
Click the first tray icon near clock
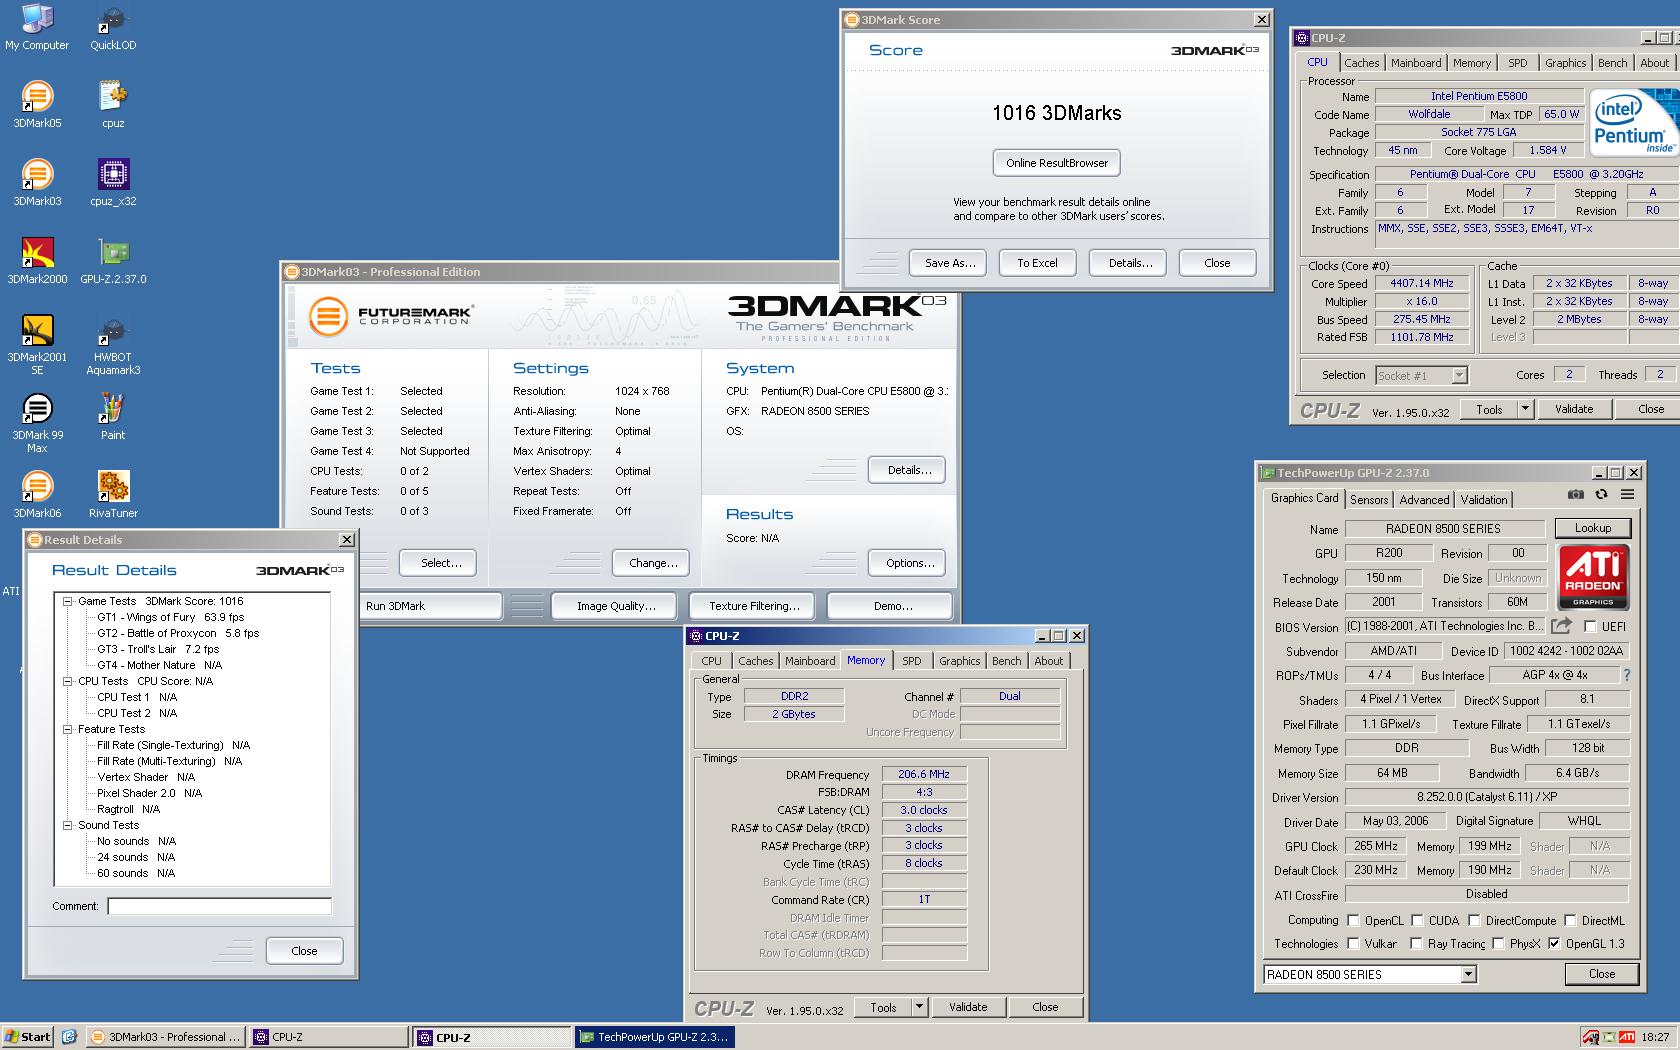coord(1590,1037)
